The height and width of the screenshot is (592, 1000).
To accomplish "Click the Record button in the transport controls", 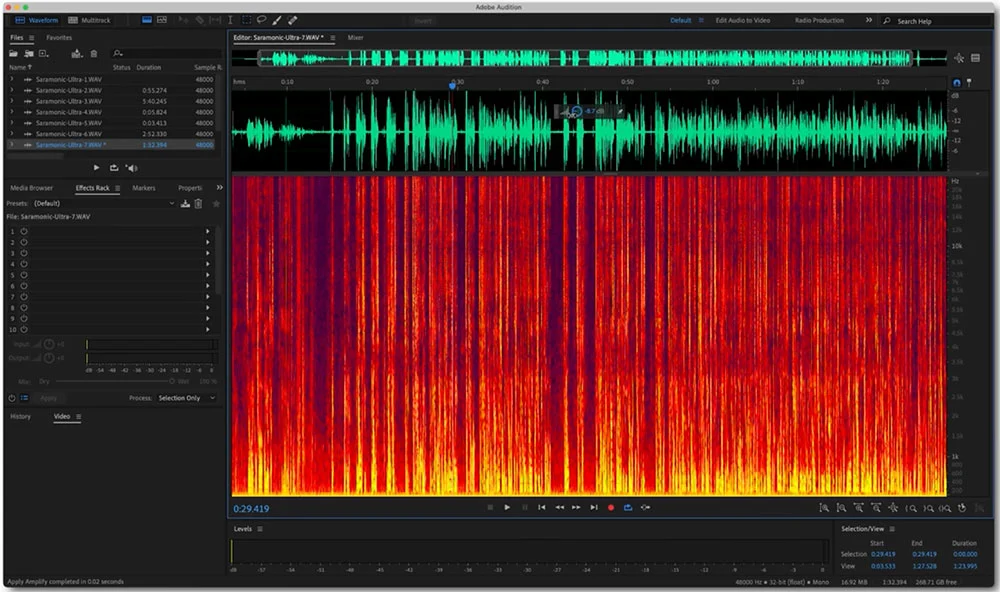I will click(x=611, y=507).
